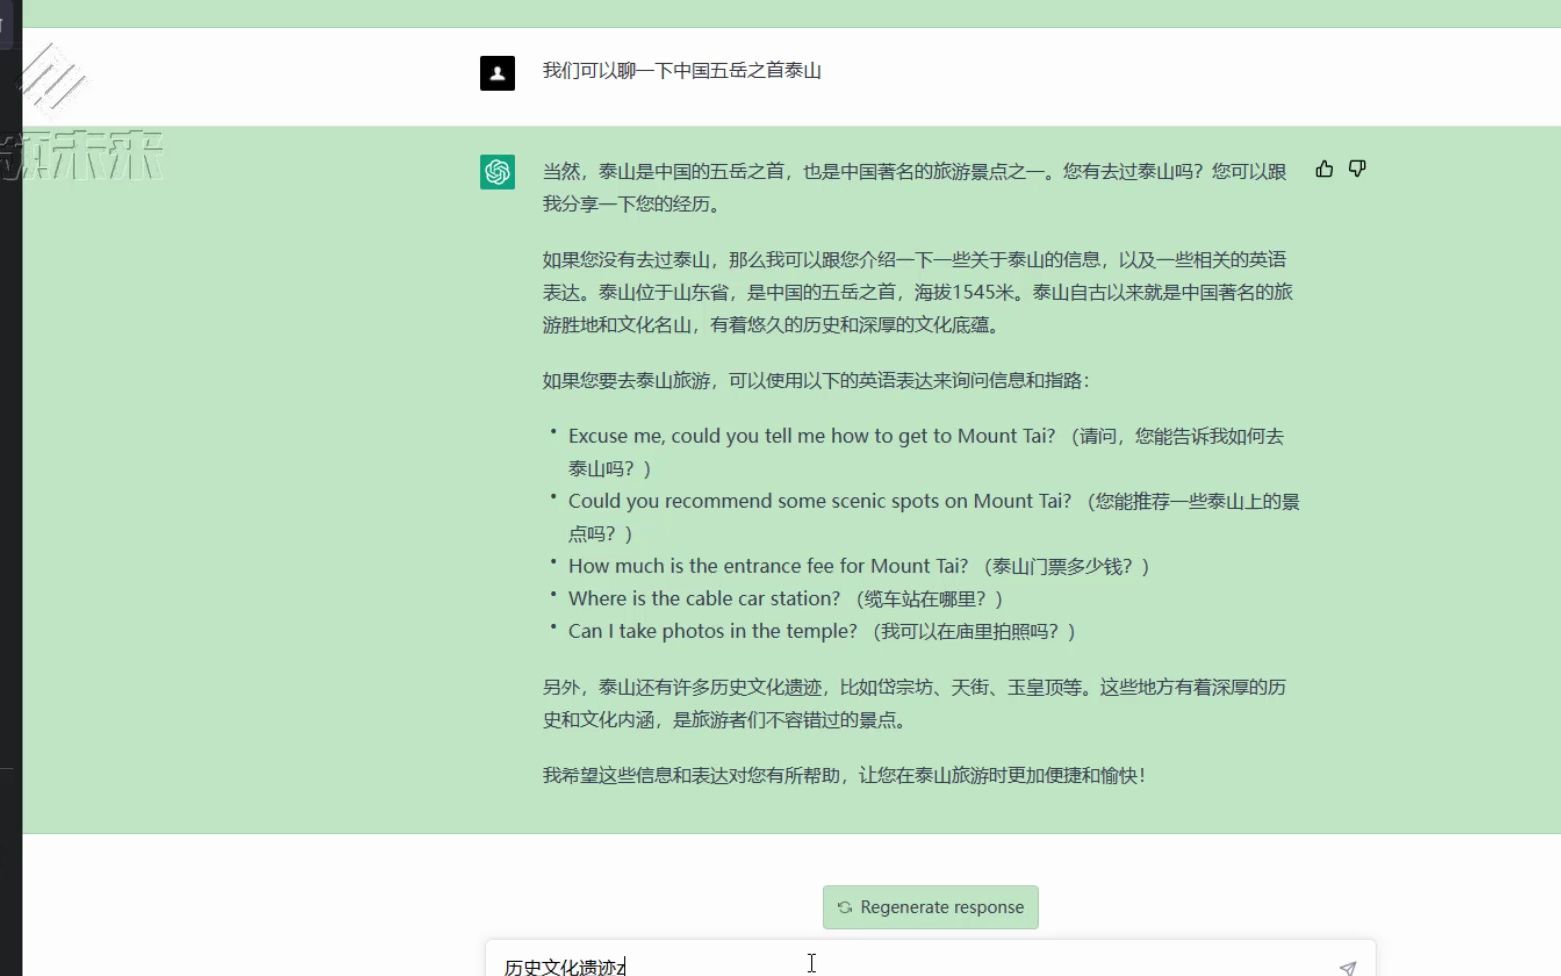
Task: Click the thumbs down icon on the response
Action: pyautogui.click(x=1357, y=169)
